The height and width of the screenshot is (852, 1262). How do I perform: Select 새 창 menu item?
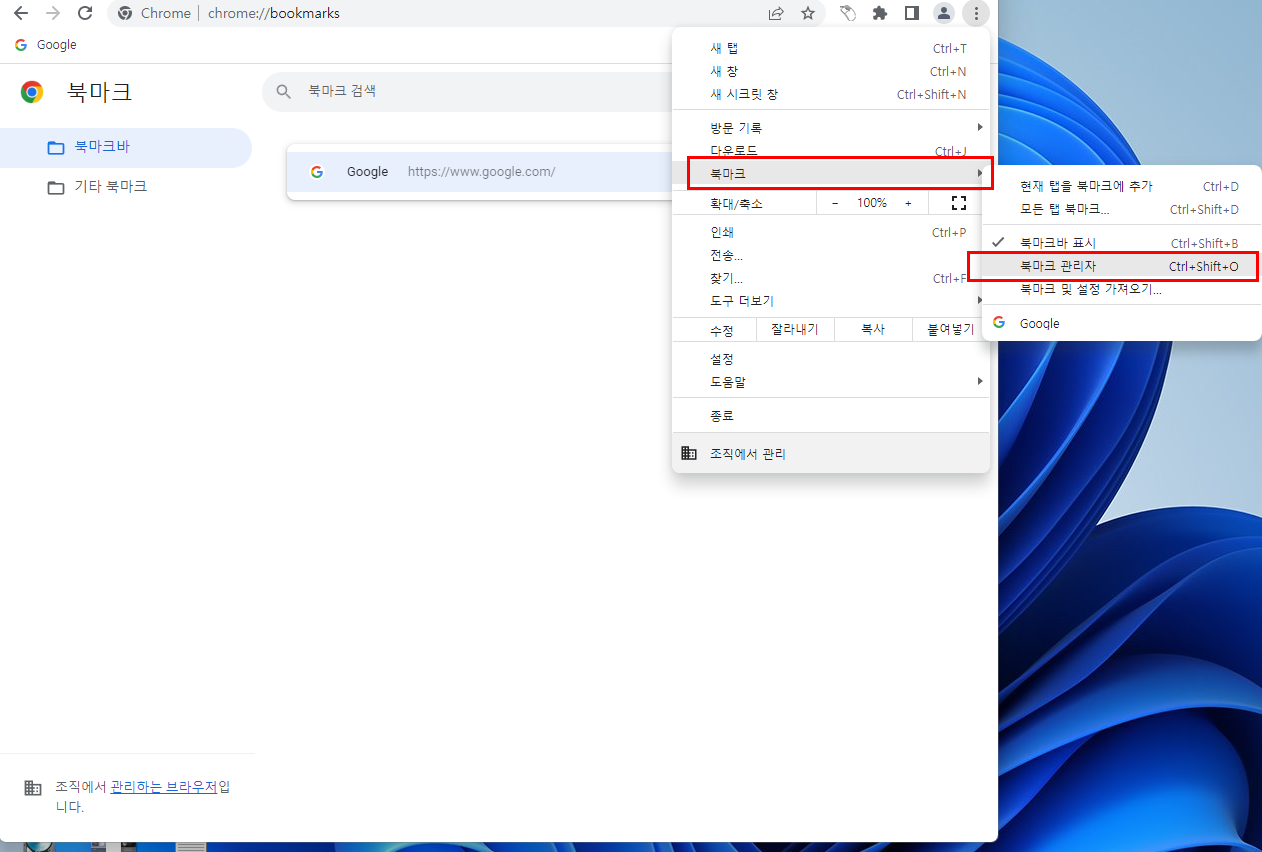point(831,71)
